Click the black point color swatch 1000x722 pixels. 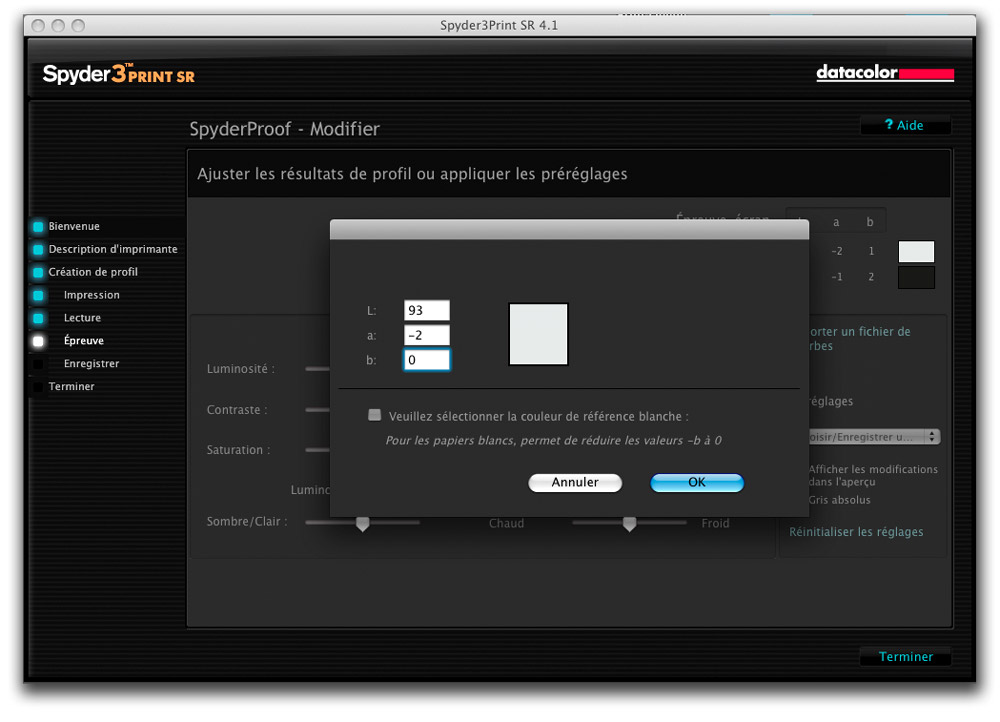point(916,277)
